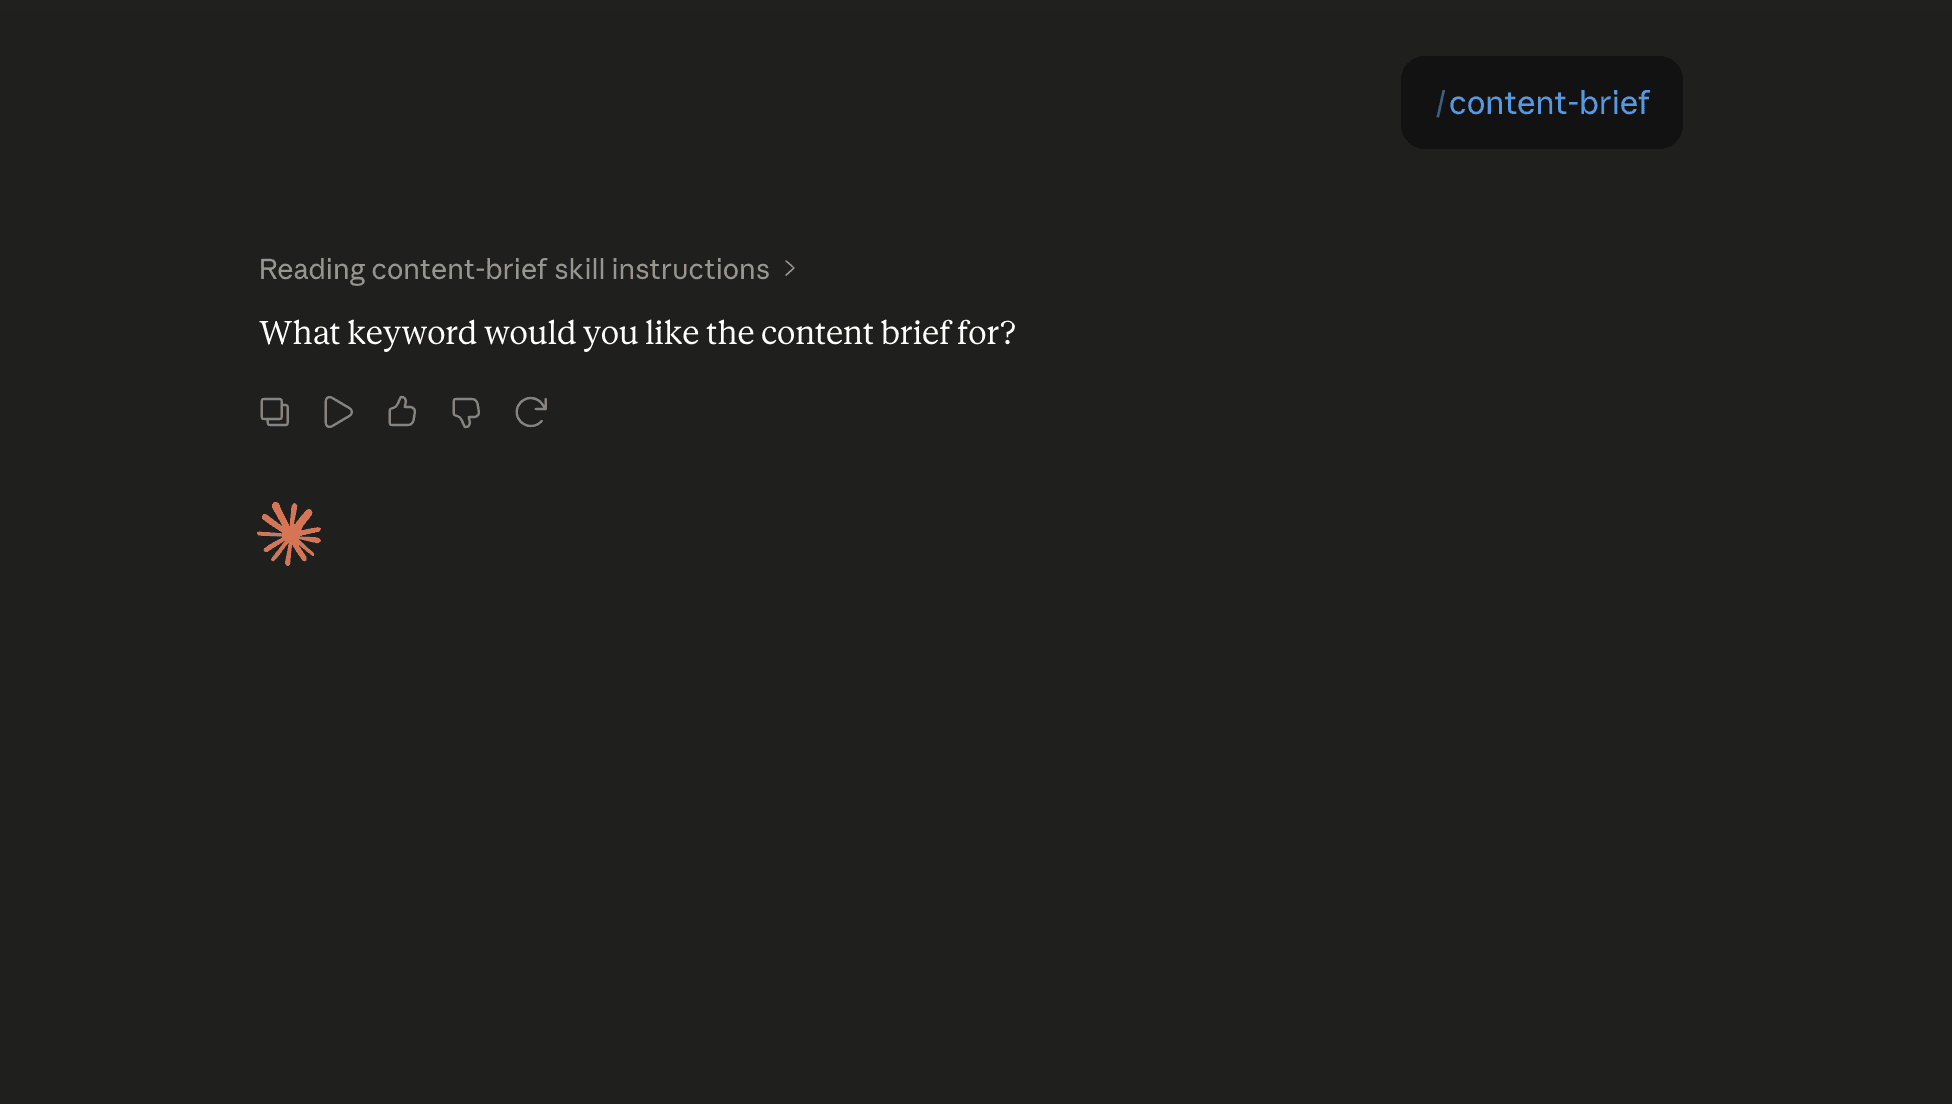Copy the assistant's response to clipboard

[274, 412]
